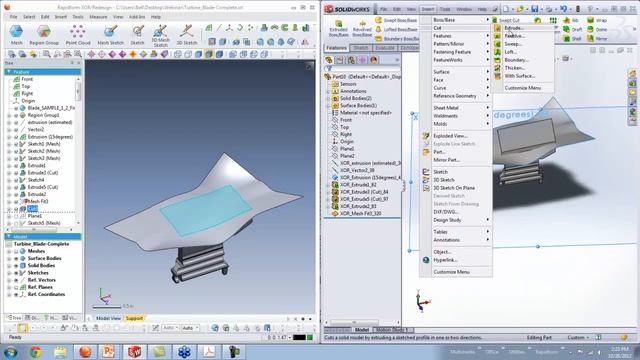Expand the Ref. Vectors node
Screen dimensions: 640x360
click(9, 280)
